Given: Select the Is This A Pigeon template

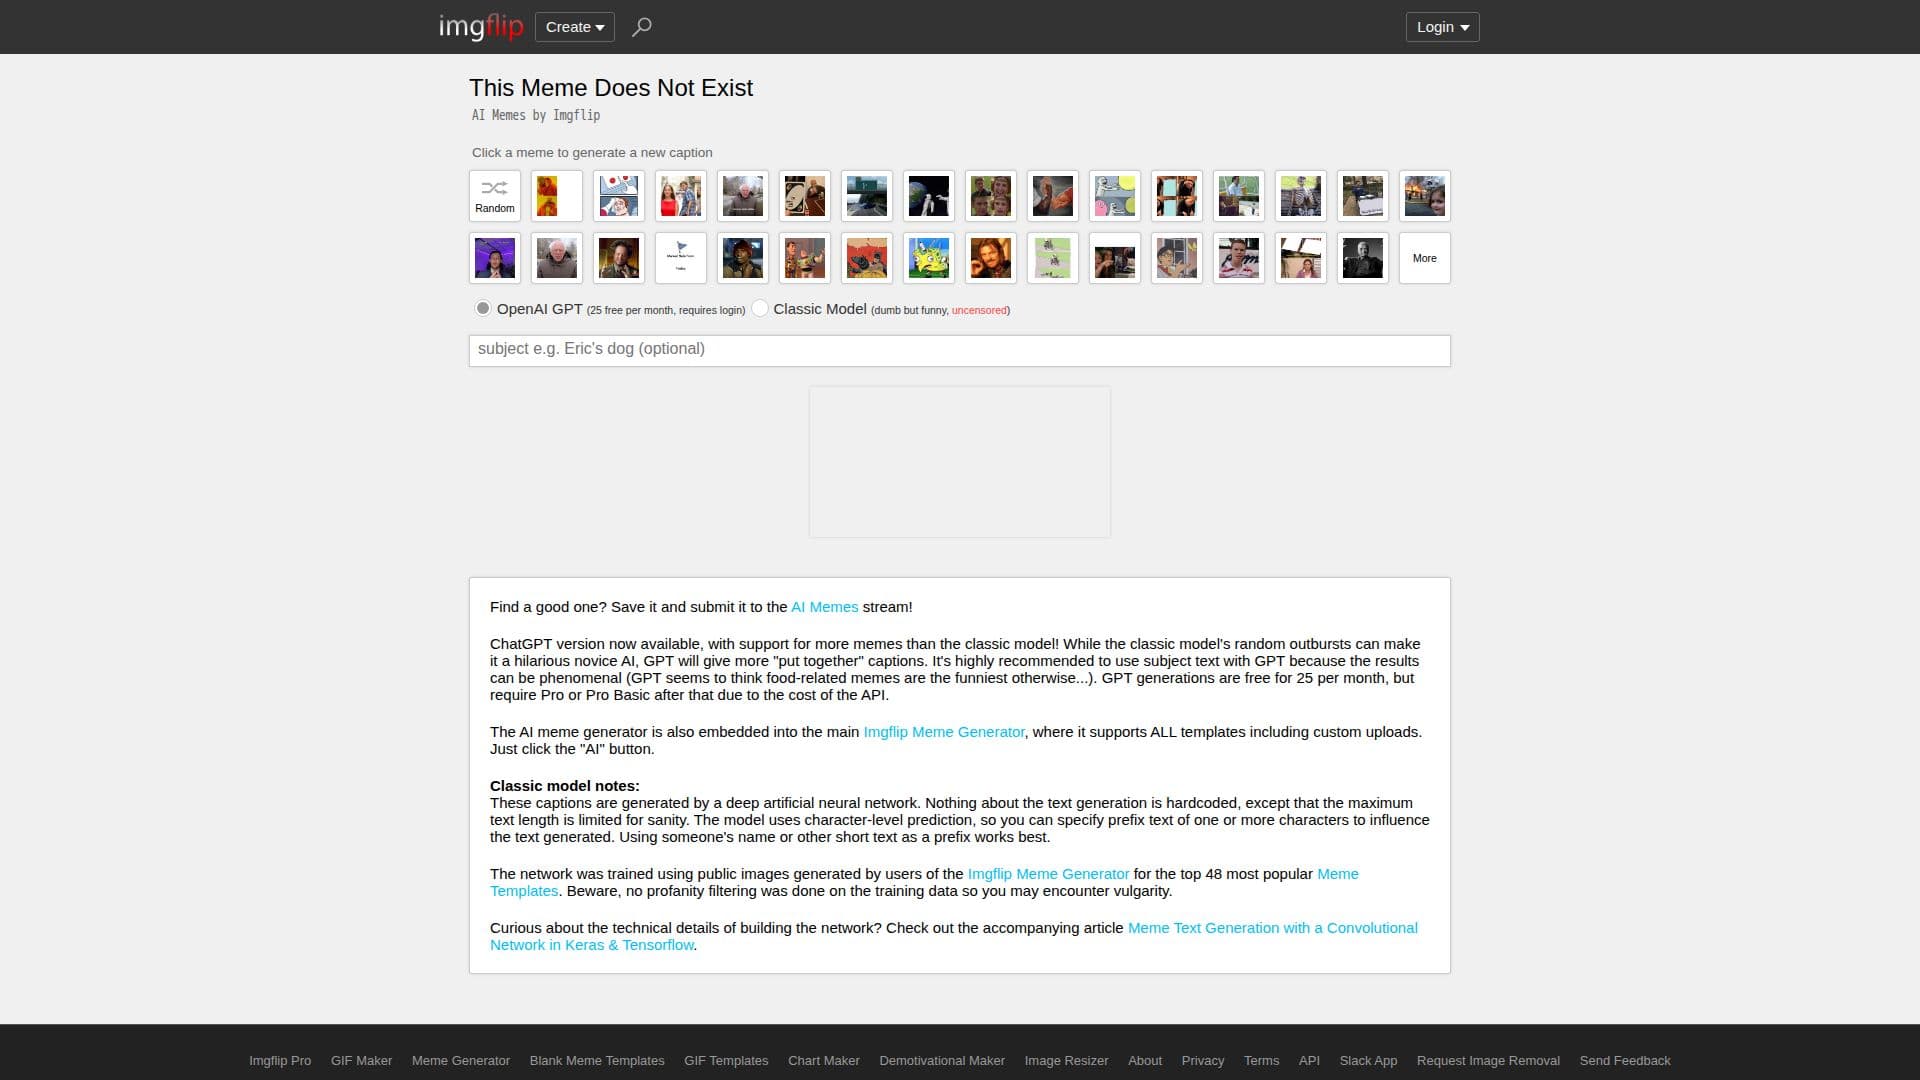Looking at the screenshot, I should (x=1177, y=258).
